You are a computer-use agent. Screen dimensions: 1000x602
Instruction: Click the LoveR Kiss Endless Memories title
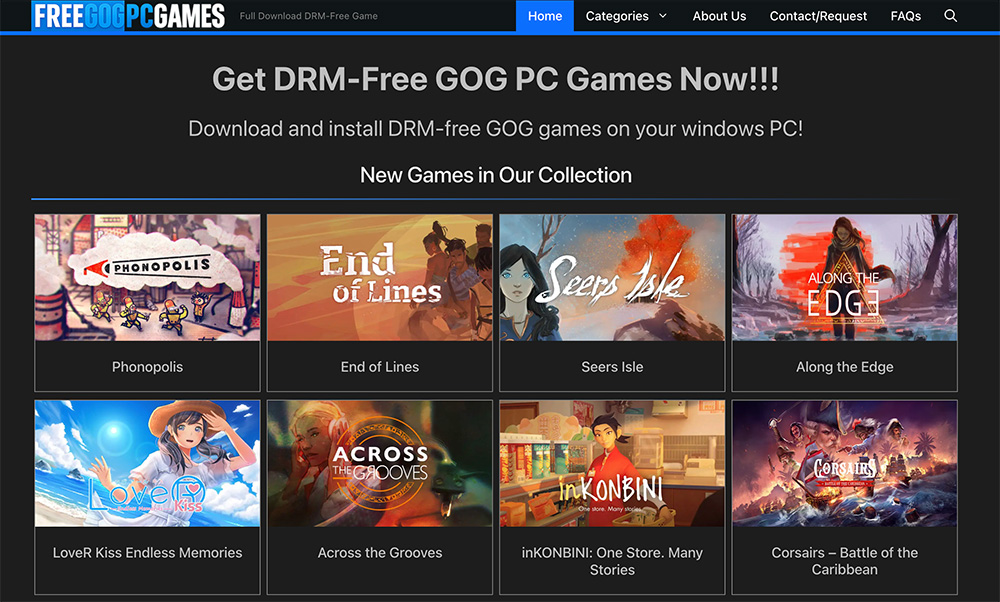[x=147, y=553]
